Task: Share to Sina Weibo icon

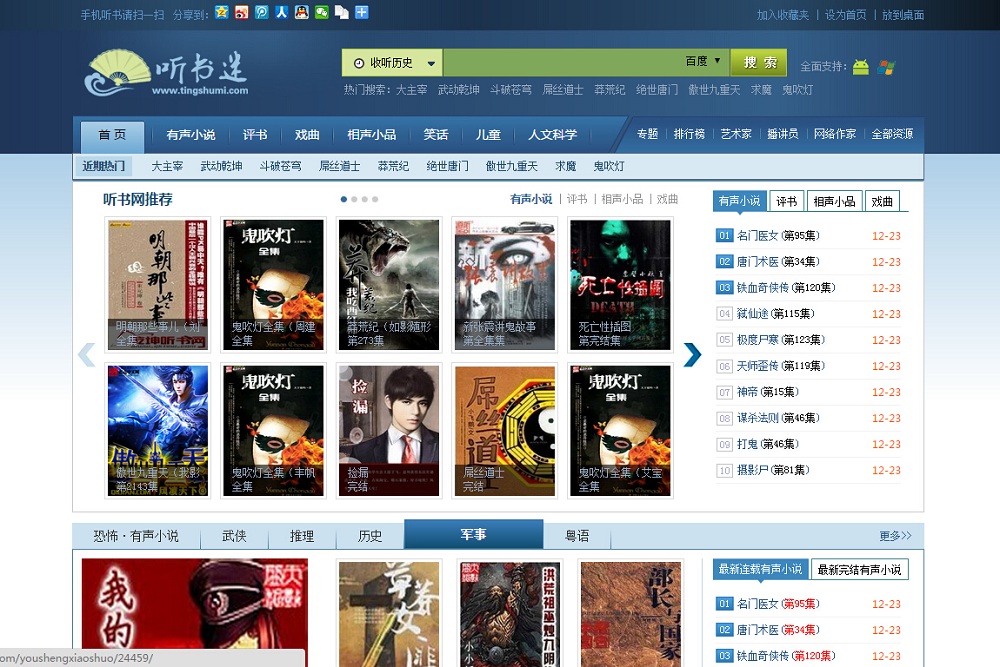Action: pos(241,13)
